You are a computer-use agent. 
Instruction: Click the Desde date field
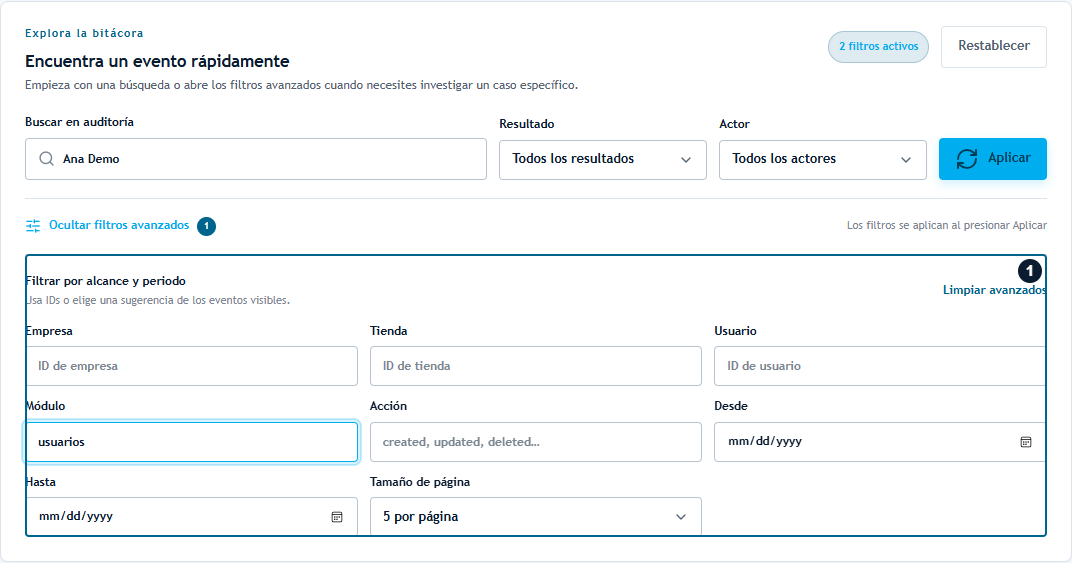tap(880, 442)
